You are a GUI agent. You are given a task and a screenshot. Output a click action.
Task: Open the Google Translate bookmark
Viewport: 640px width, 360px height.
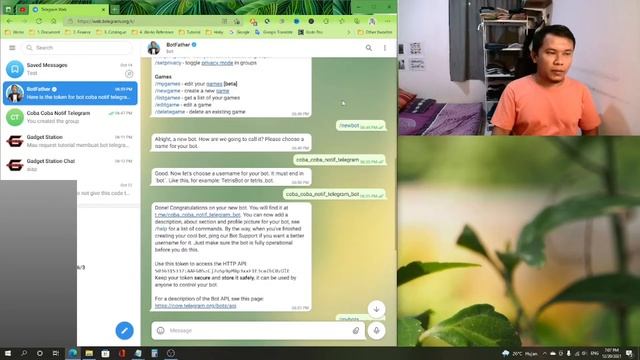tap(274, 32)
